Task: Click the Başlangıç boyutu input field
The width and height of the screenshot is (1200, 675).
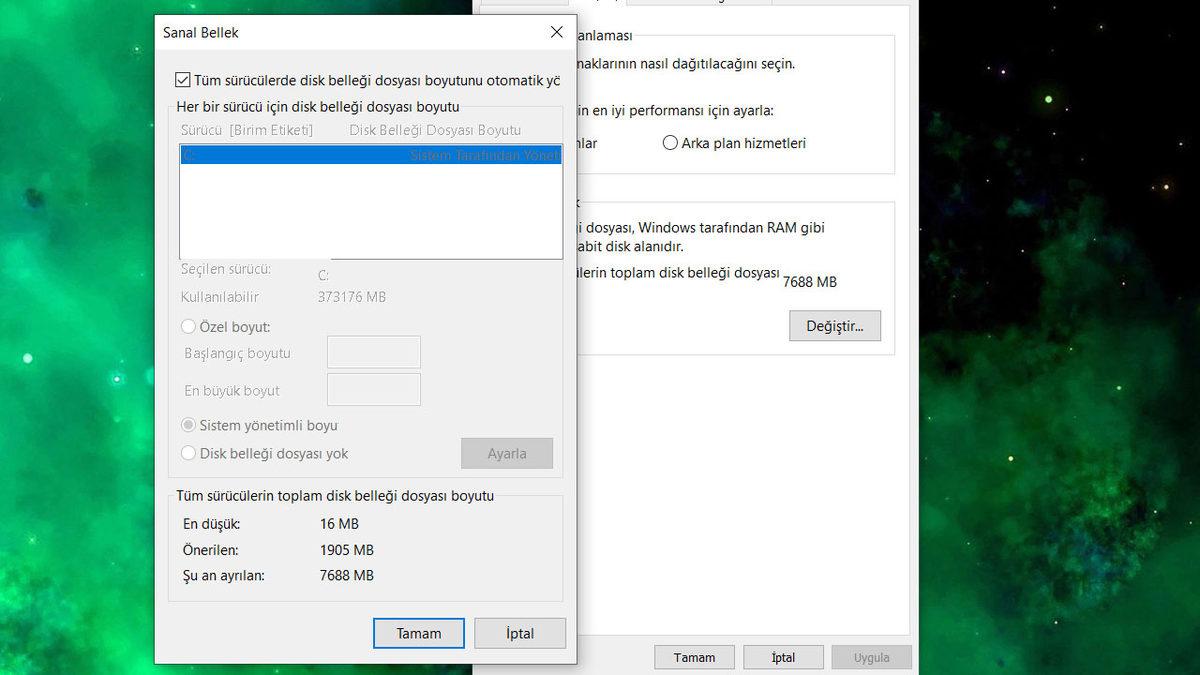Action: pos(373,352)
